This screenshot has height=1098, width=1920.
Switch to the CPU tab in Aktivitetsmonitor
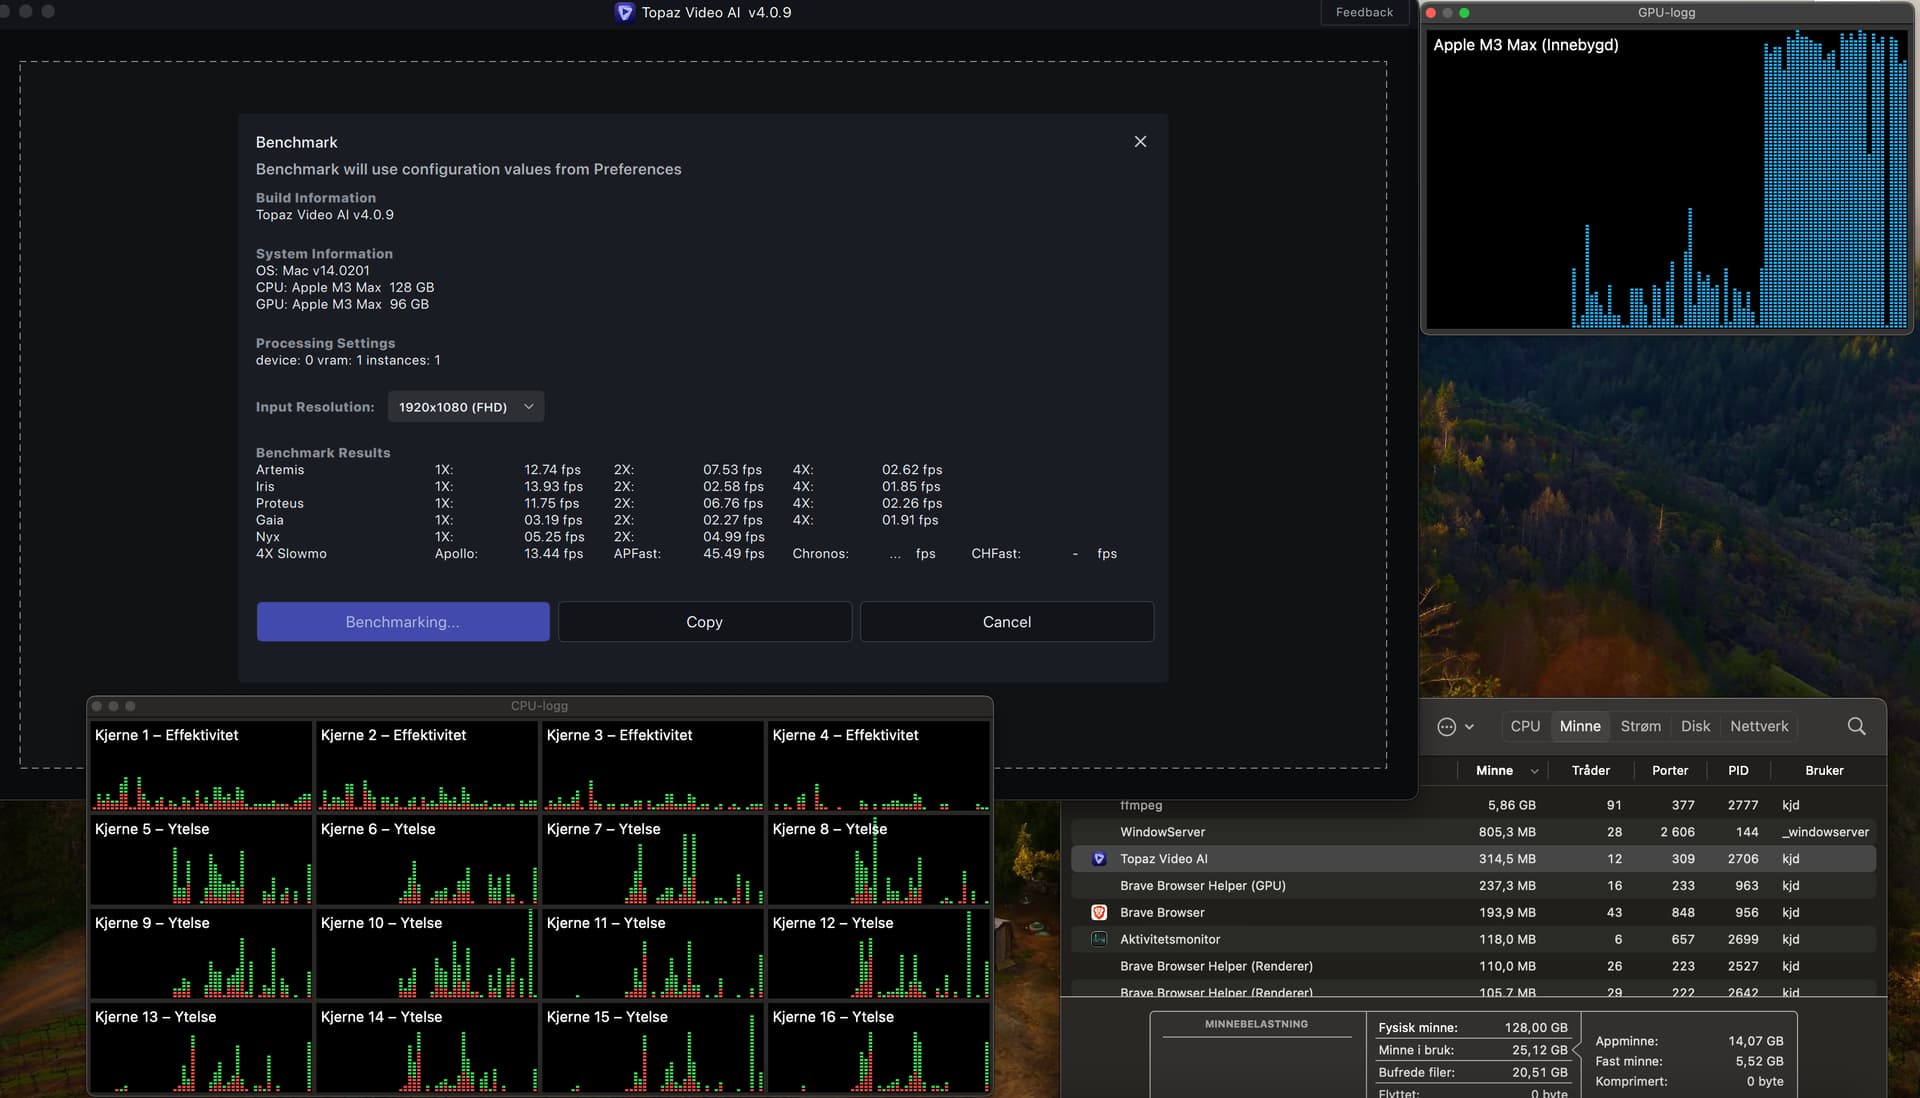click(x=1525, y=726)
